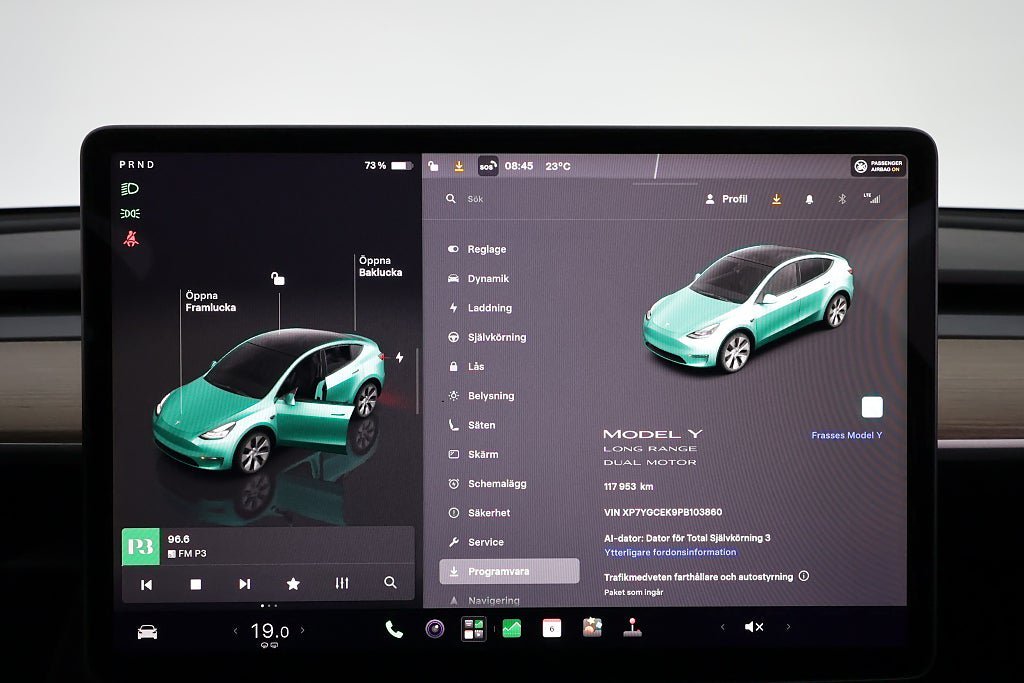Image resolution: width=1024 pixels, height=683 pixels.
Task: Tap the LTE signal strength icon
Action: pyautogui.click(x=872, y=198)
